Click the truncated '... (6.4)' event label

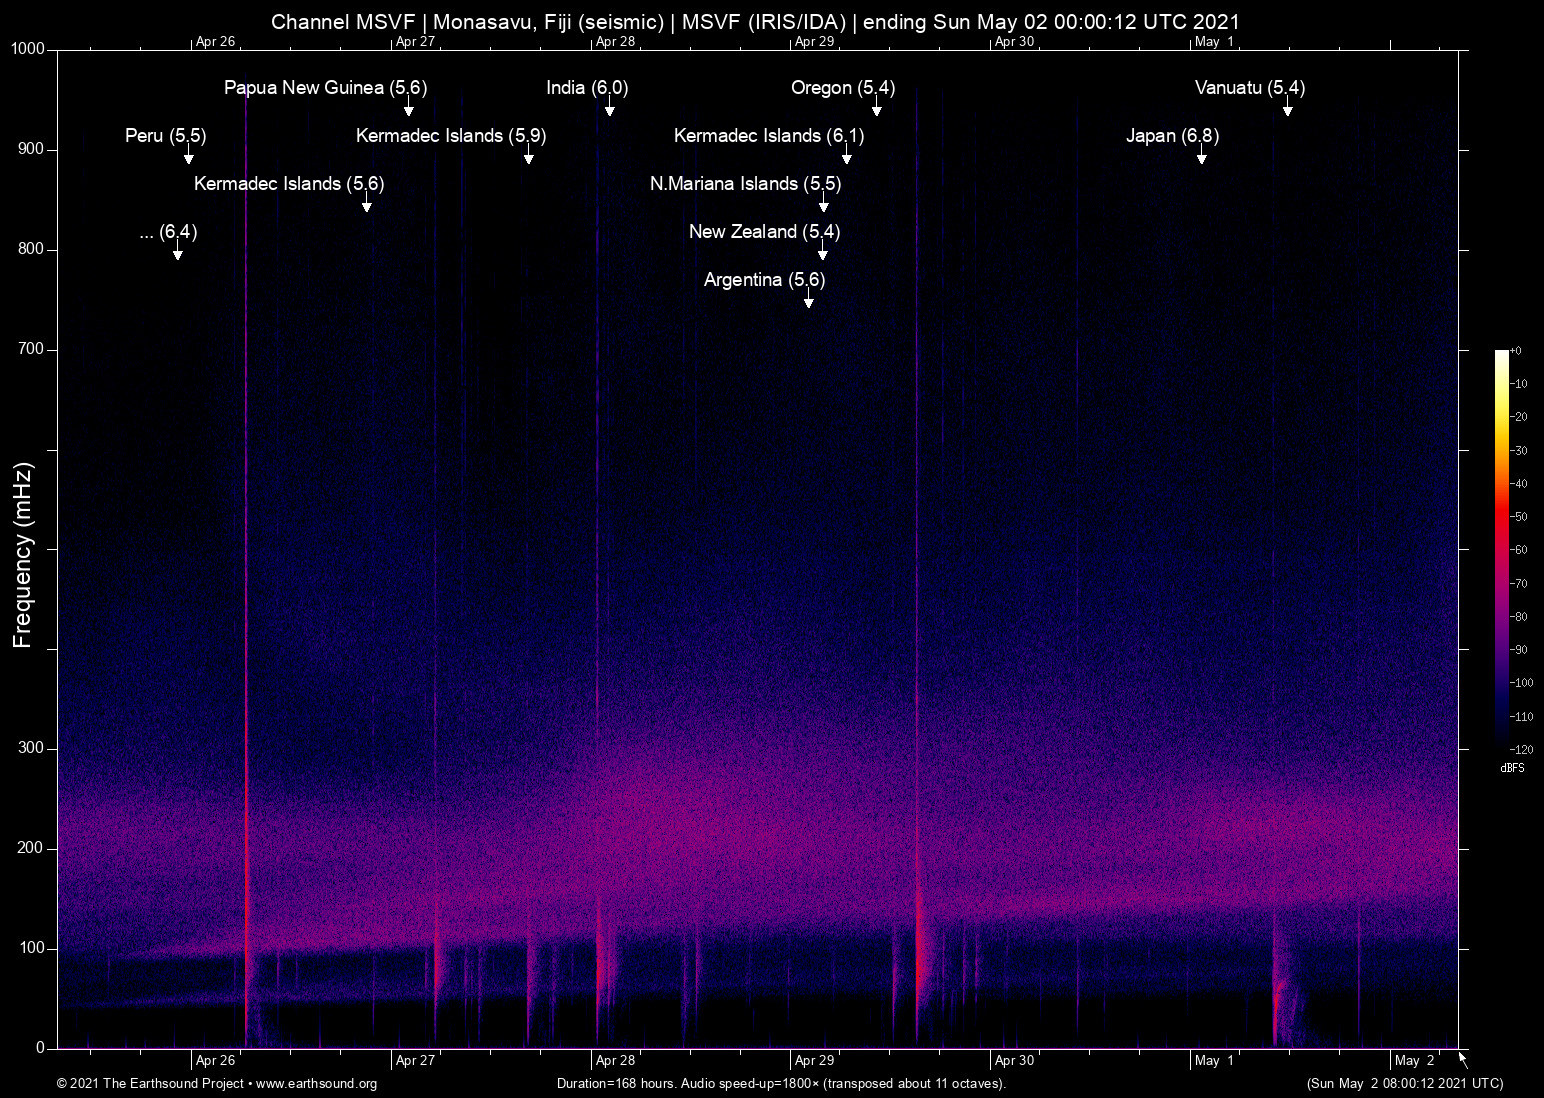[x=168, y=232]
